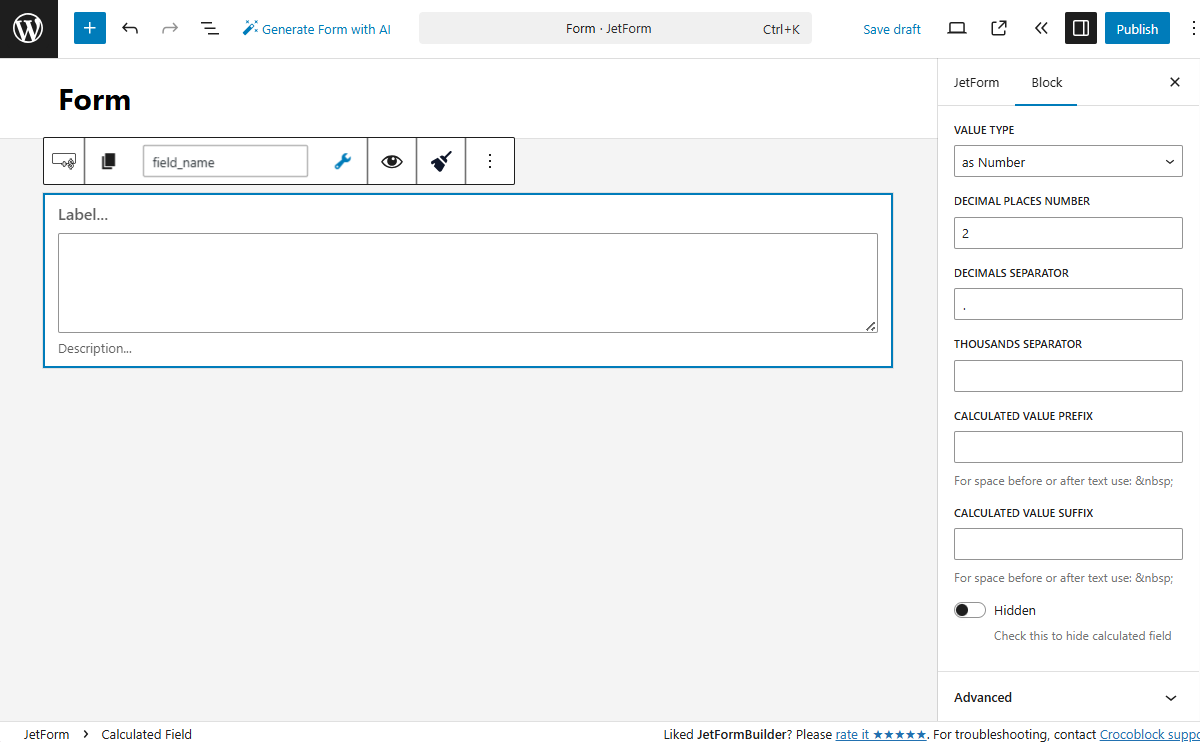Image resolution: width=1200 pixels, height=742 pixels.
Task: Click the Decimal Places Number field
Action: pos(1068,233)
